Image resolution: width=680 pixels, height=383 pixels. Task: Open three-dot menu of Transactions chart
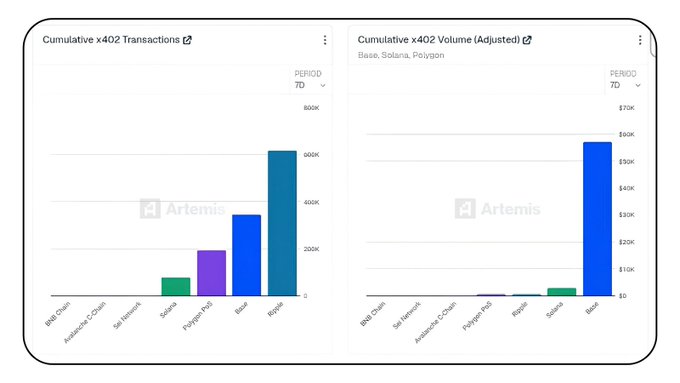(325, 40)
